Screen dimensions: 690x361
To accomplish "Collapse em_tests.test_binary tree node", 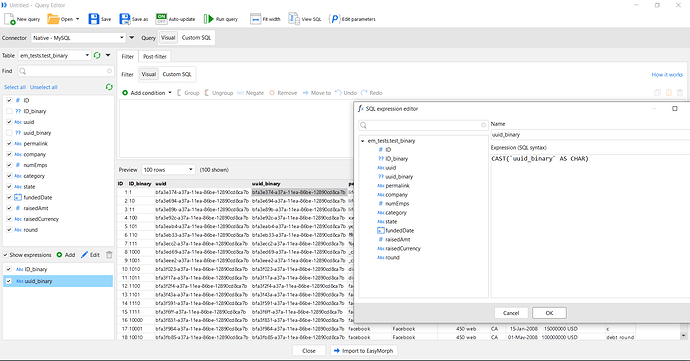I will click(363, 141).
